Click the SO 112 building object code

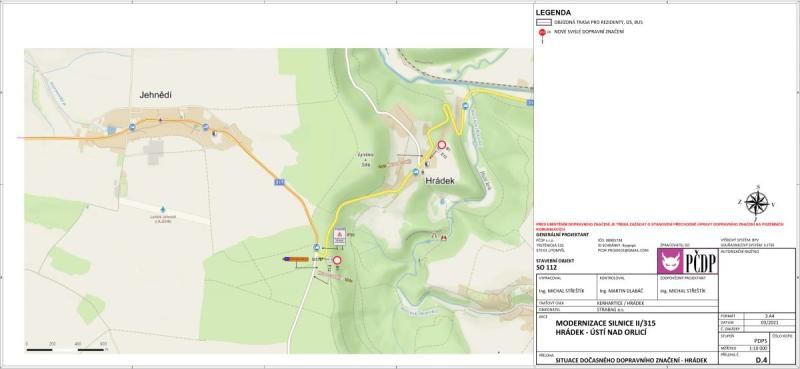coord(546,267)
